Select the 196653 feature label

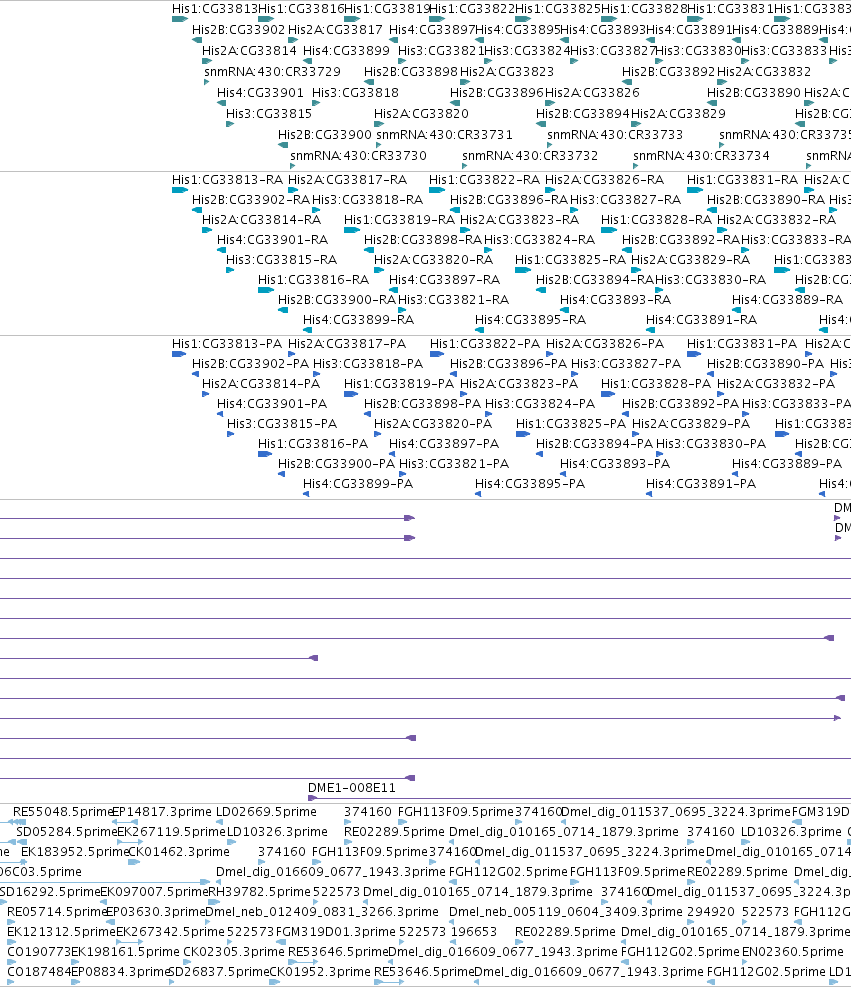(475, 932)
